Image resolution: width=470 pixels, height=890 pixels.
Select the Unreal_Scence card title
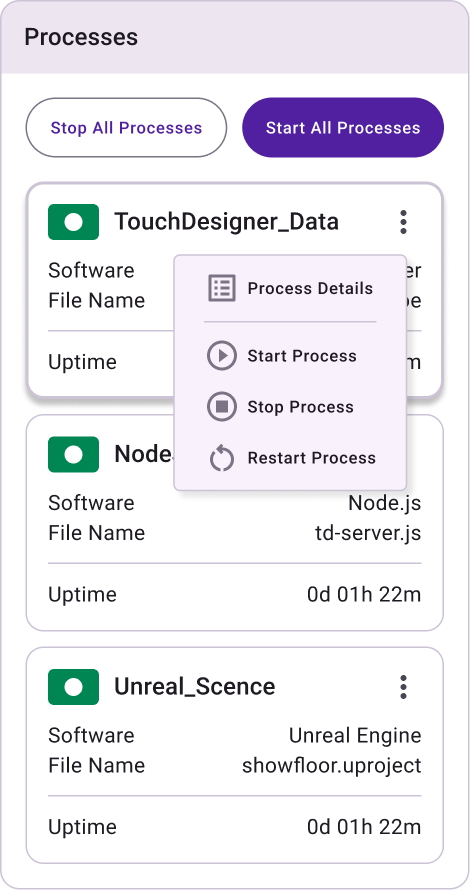pyautogui.click(x=195, y=687)
